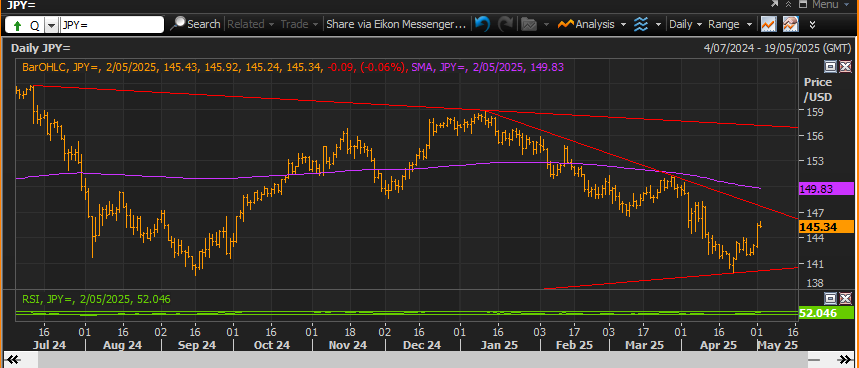859x368 pixels.
Task: Click the SMA JPY= legend text
Action: pos(488,67)
